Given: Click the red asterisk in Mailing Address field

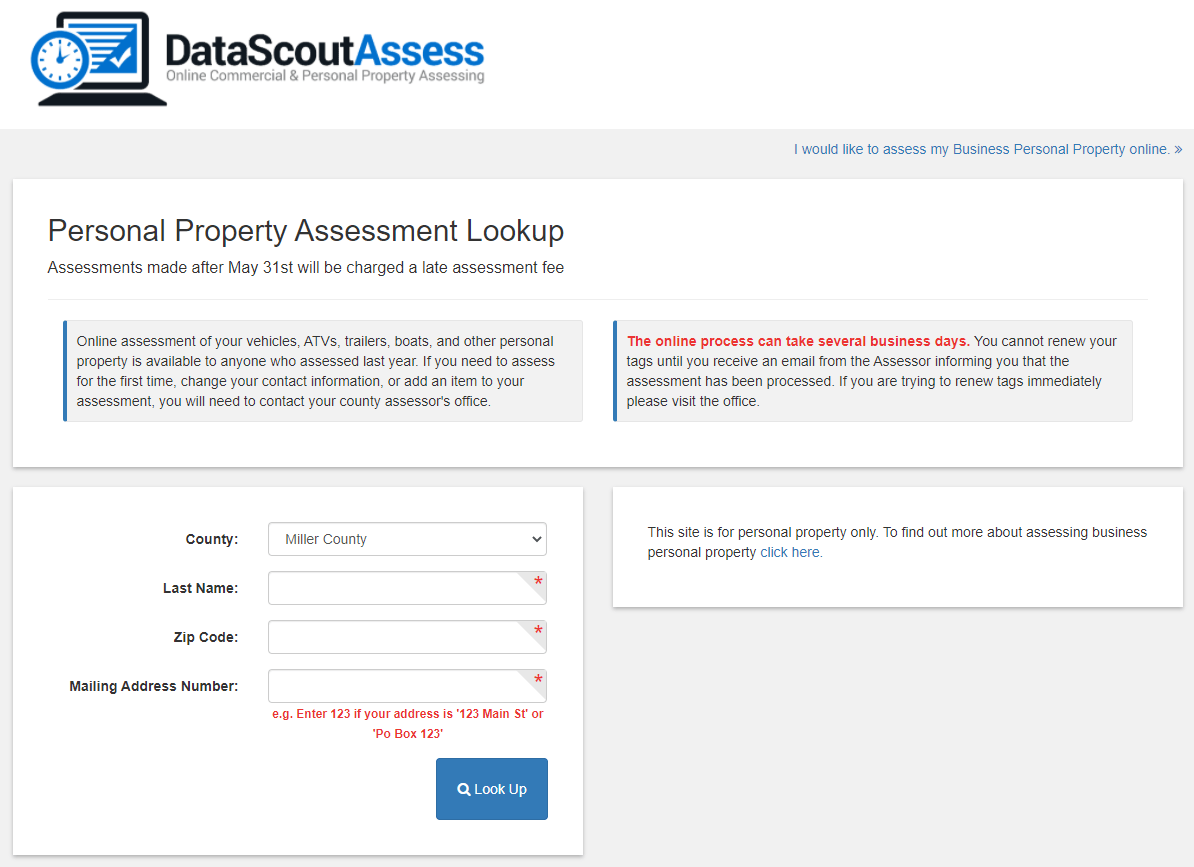Looking at the screenshot, I should pos(538,679).
